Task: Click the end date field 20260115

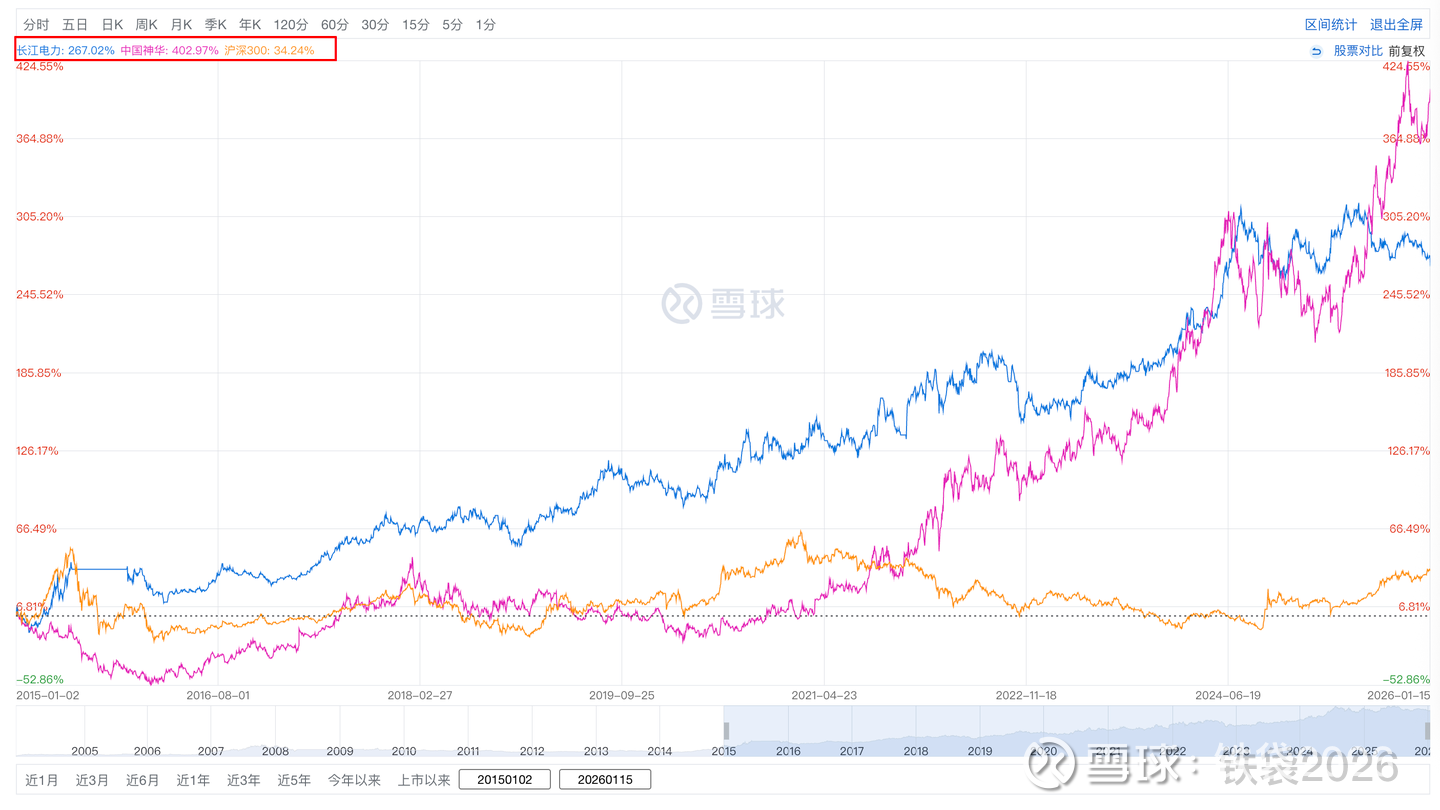Action: [x=605, y=780]
